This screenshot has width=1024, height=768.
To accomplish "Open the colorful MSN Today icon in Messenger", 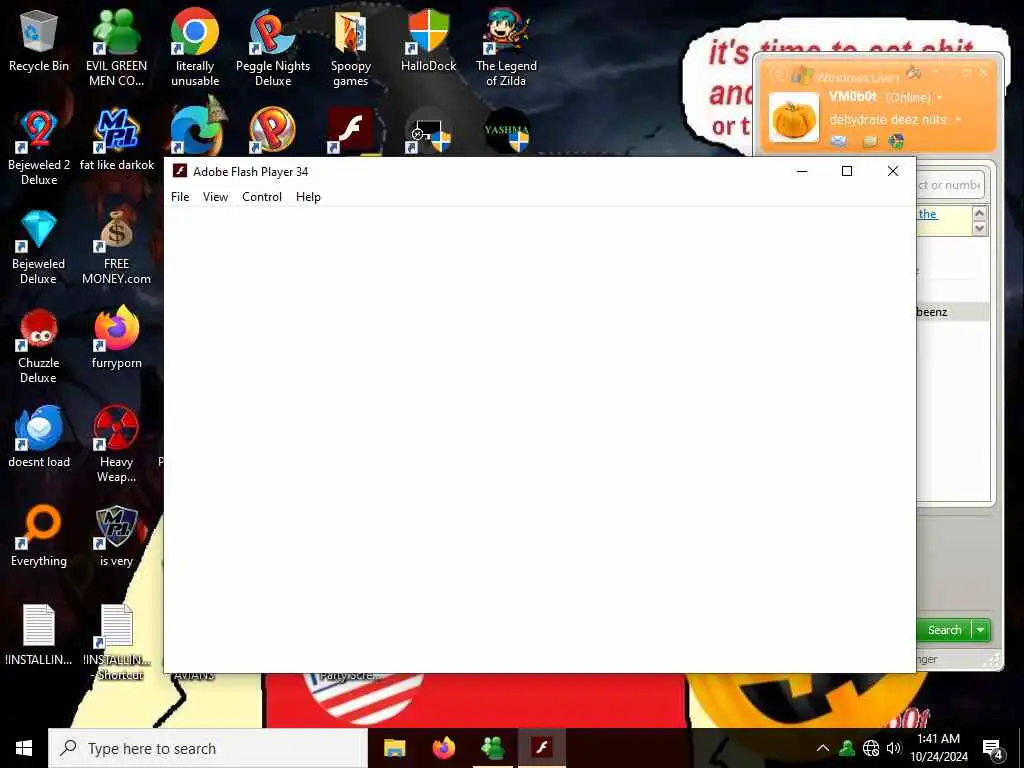I will [x=897, y=141].
